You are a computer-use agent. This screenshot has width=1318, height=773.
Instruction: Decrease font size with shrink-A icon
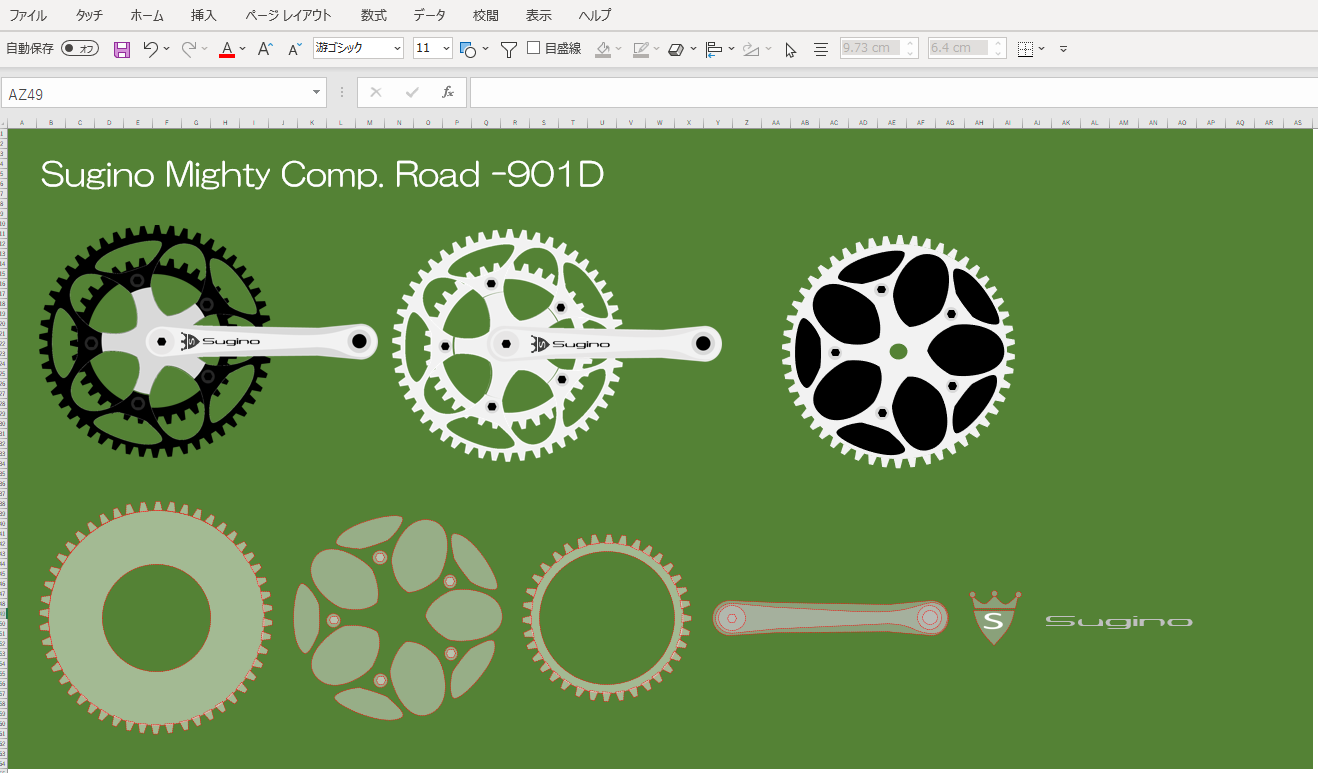295,48
